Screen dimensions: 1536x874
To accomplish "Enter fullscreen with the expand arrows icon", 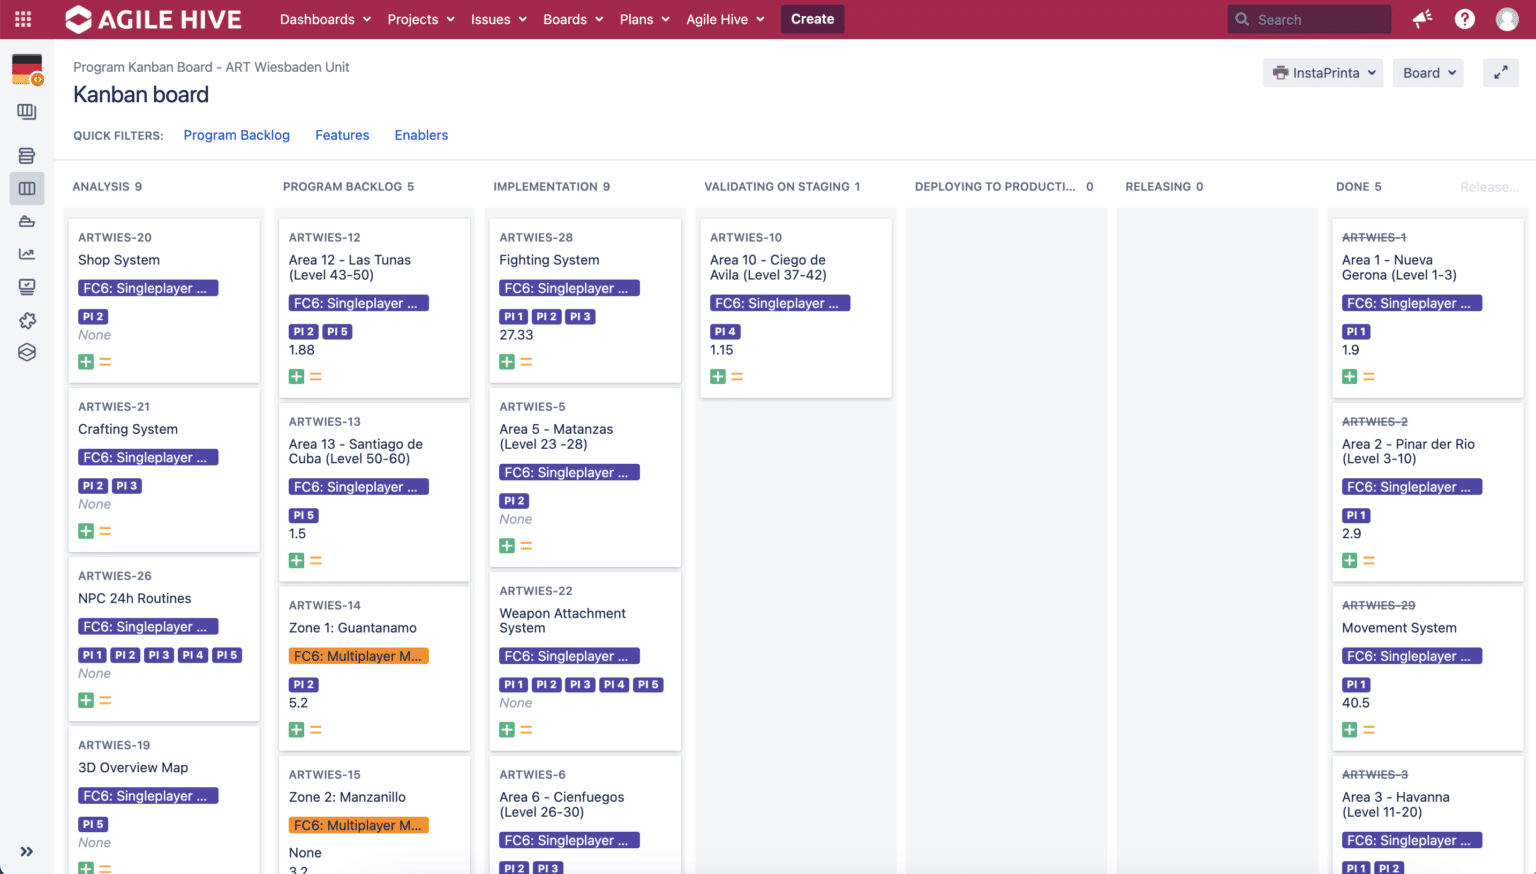I will click(1500, 73).
